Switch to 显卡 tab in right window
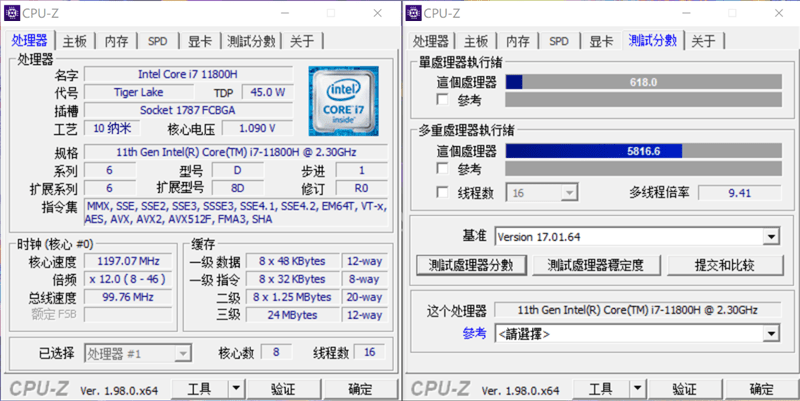 pyautogui.click(x=601, y=41)
